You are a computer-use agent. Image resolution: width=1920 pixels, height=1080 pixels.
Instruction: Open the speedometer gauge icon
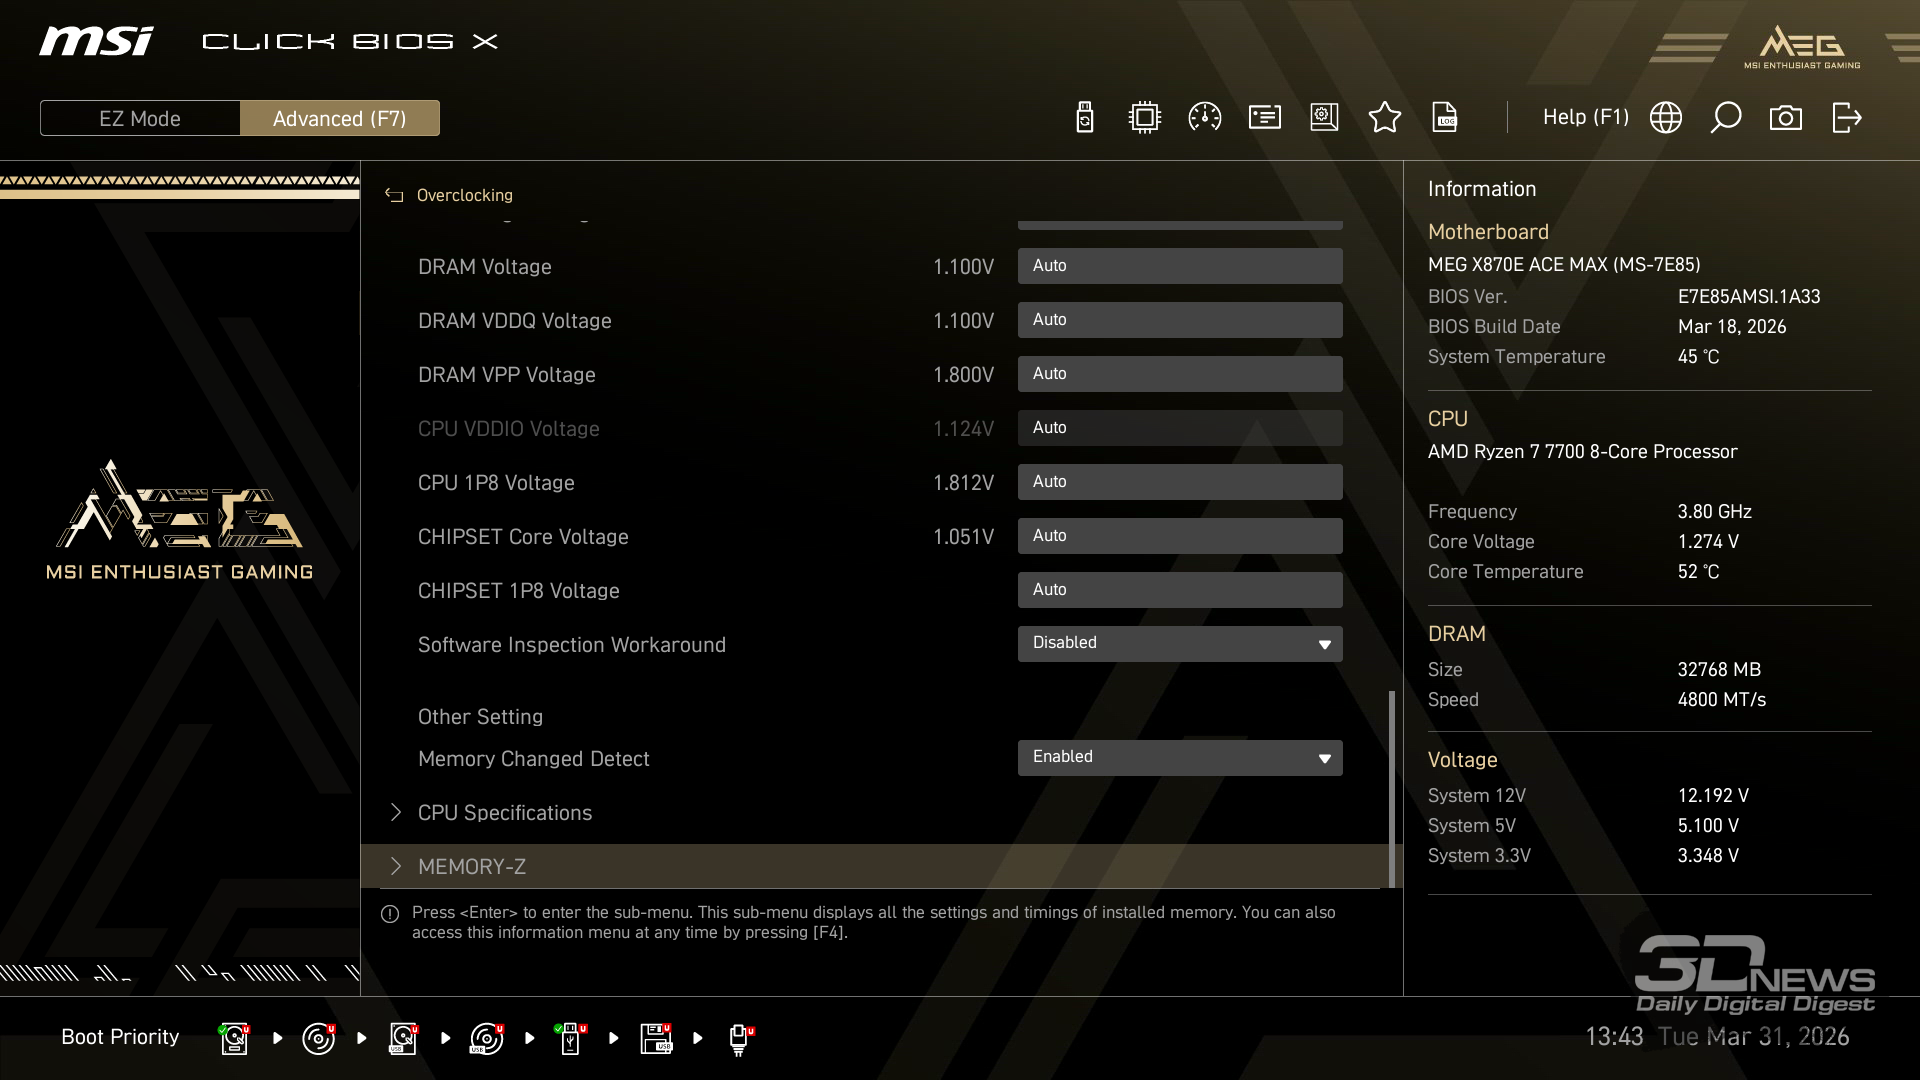tap(1204, 118)
